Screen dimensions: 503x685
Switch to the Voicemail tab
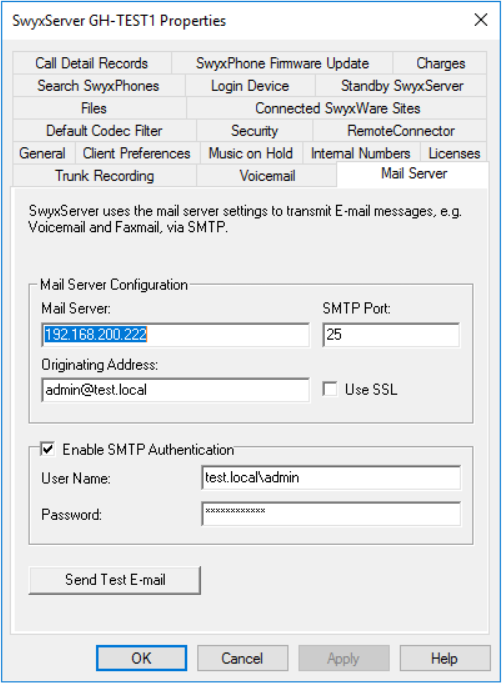pyautogui.click(x=267, y=176)
